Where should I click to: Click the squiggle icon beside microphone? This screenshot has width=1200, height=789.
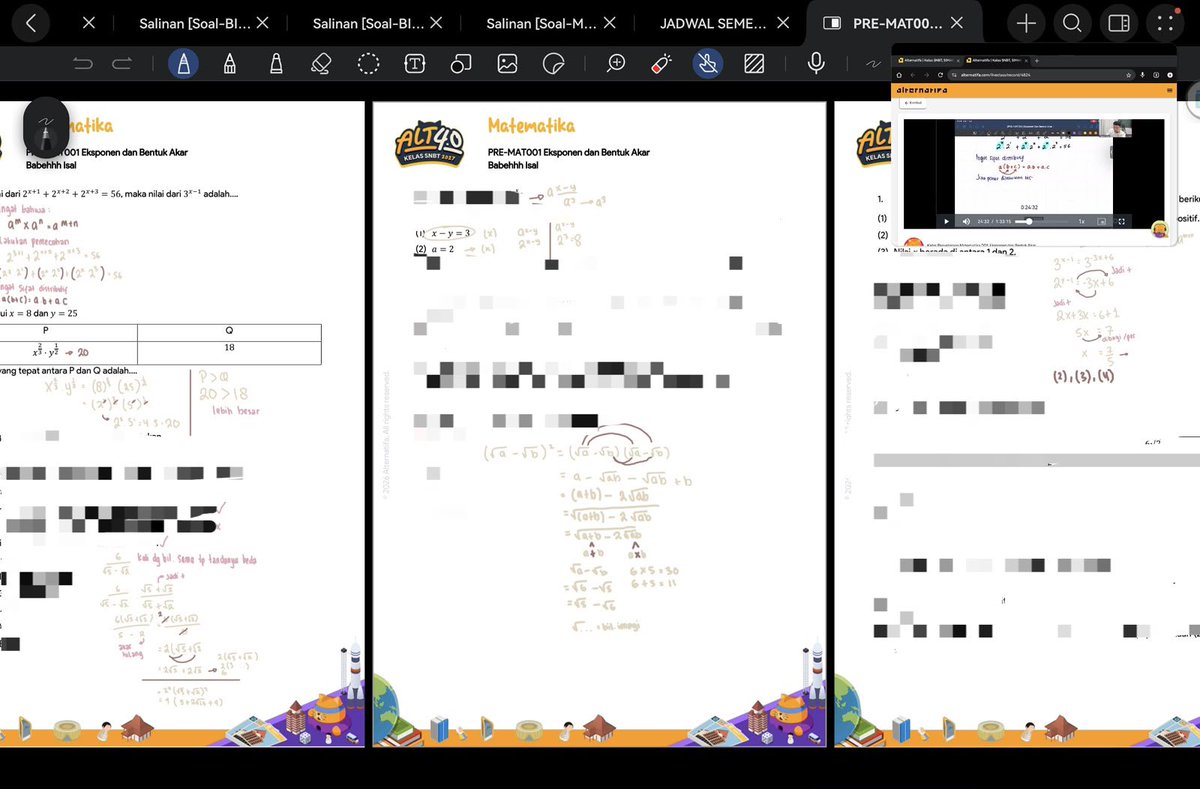[873, 64]
